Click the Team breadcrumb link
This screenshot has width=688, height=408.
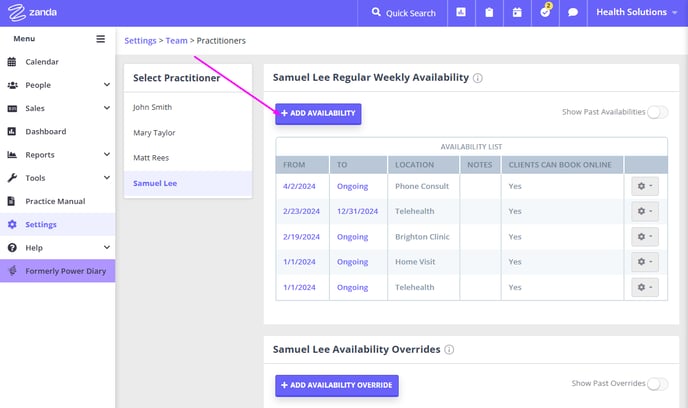(x=176, y=41)
